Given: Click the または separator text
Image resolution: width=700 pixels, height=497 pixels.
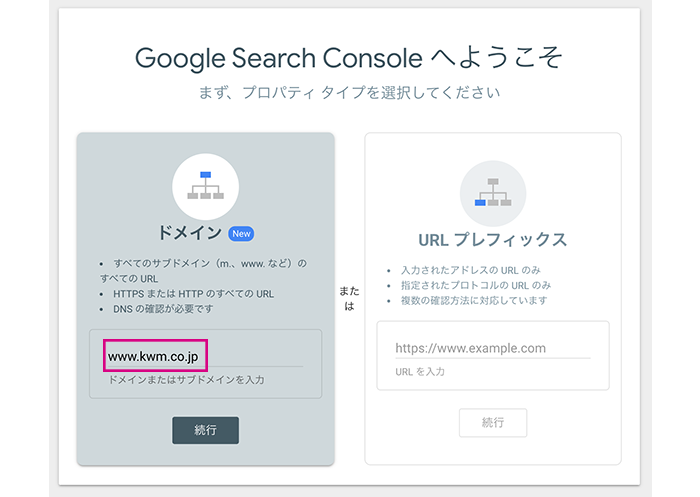Looking at the screenshot, I should pos(349,299).
